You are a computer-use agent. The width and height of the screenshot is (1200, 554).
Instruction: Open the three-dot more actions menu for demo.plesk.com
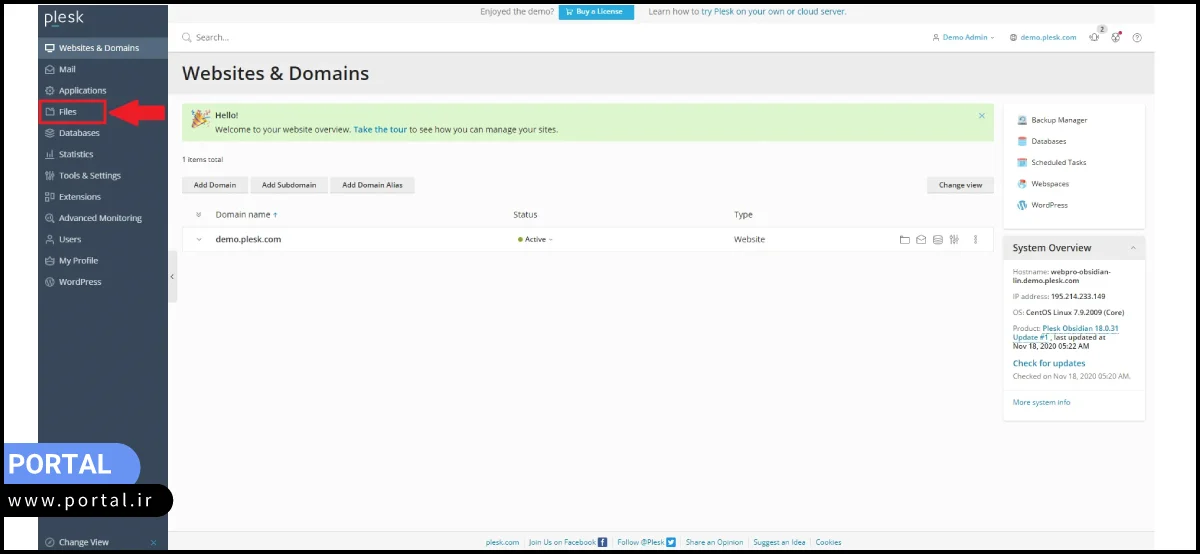pos(975,240)
